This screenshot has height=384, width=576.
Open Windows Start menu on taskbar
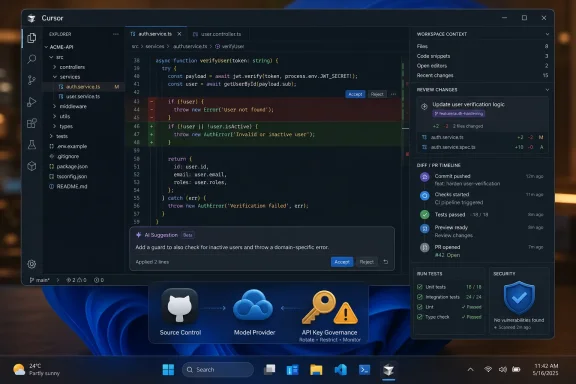[x=168, y=370]
